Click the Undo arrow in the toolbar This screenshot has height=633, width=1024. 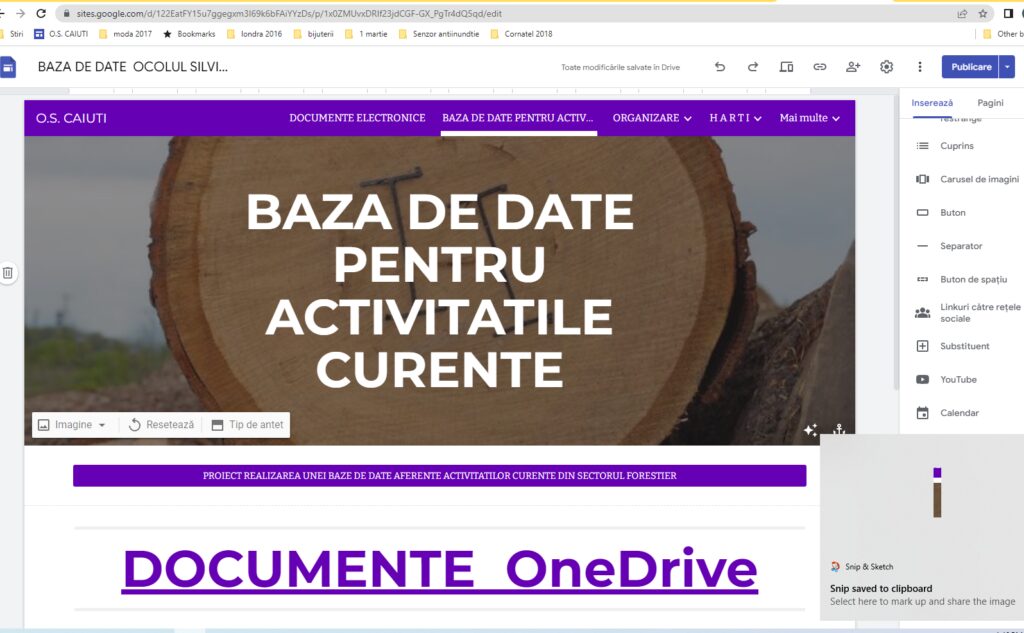point(720,67)
